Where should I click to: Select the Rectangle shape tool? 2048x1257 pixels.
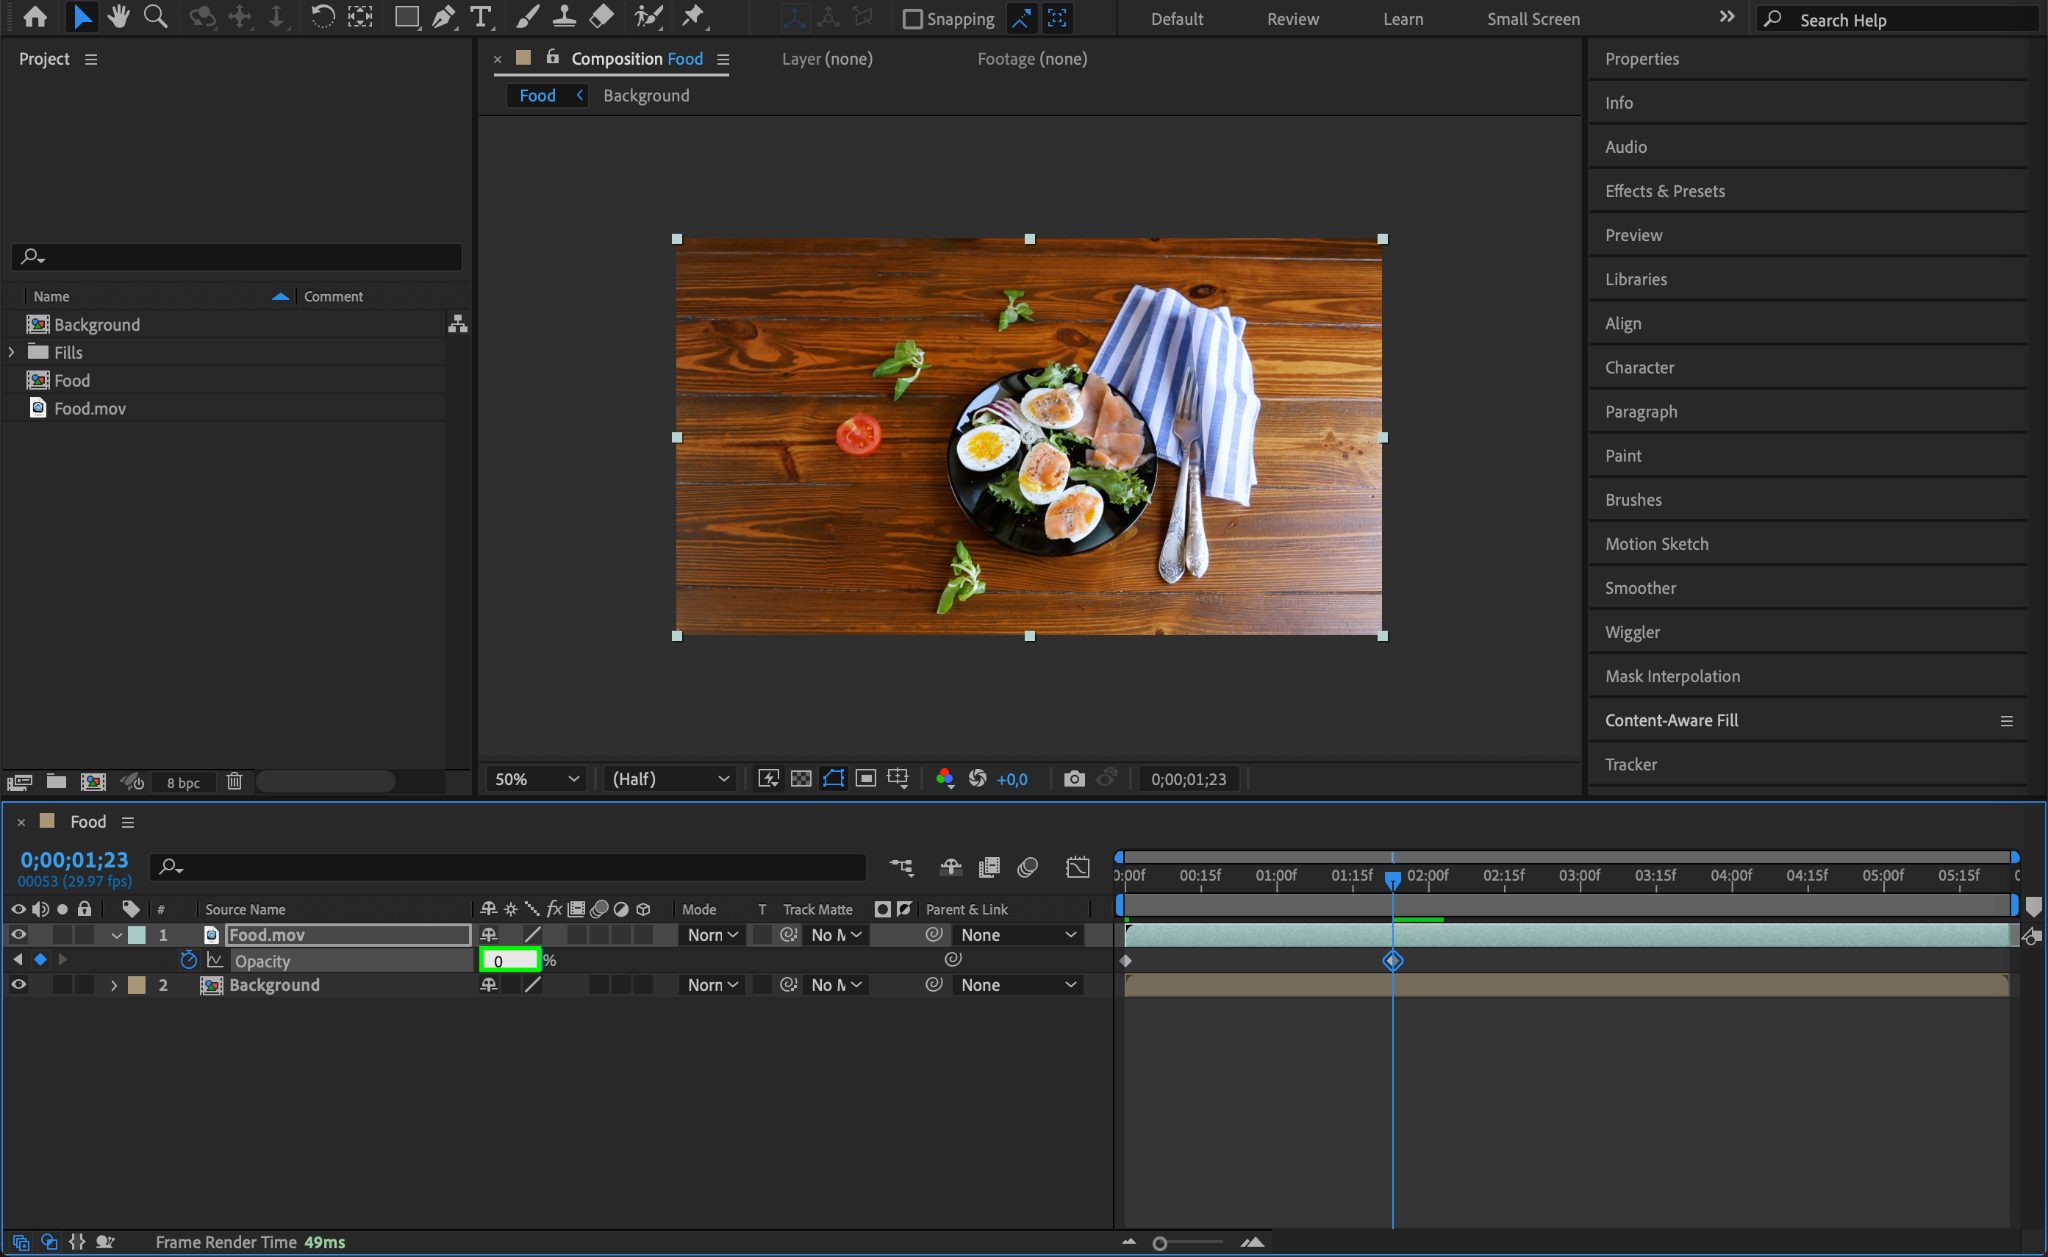(x=406, y=17)
